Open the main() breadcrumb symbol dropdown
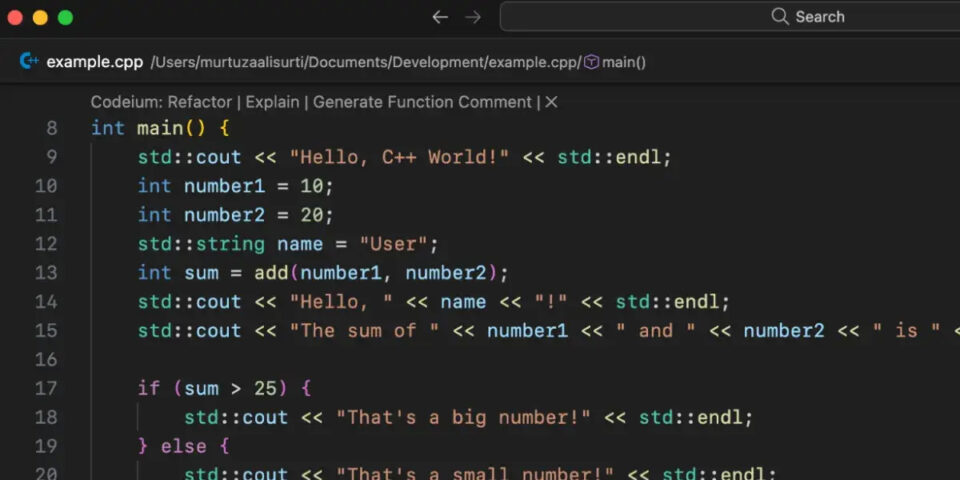The image size is (960, 480). (x=624, y=62)
